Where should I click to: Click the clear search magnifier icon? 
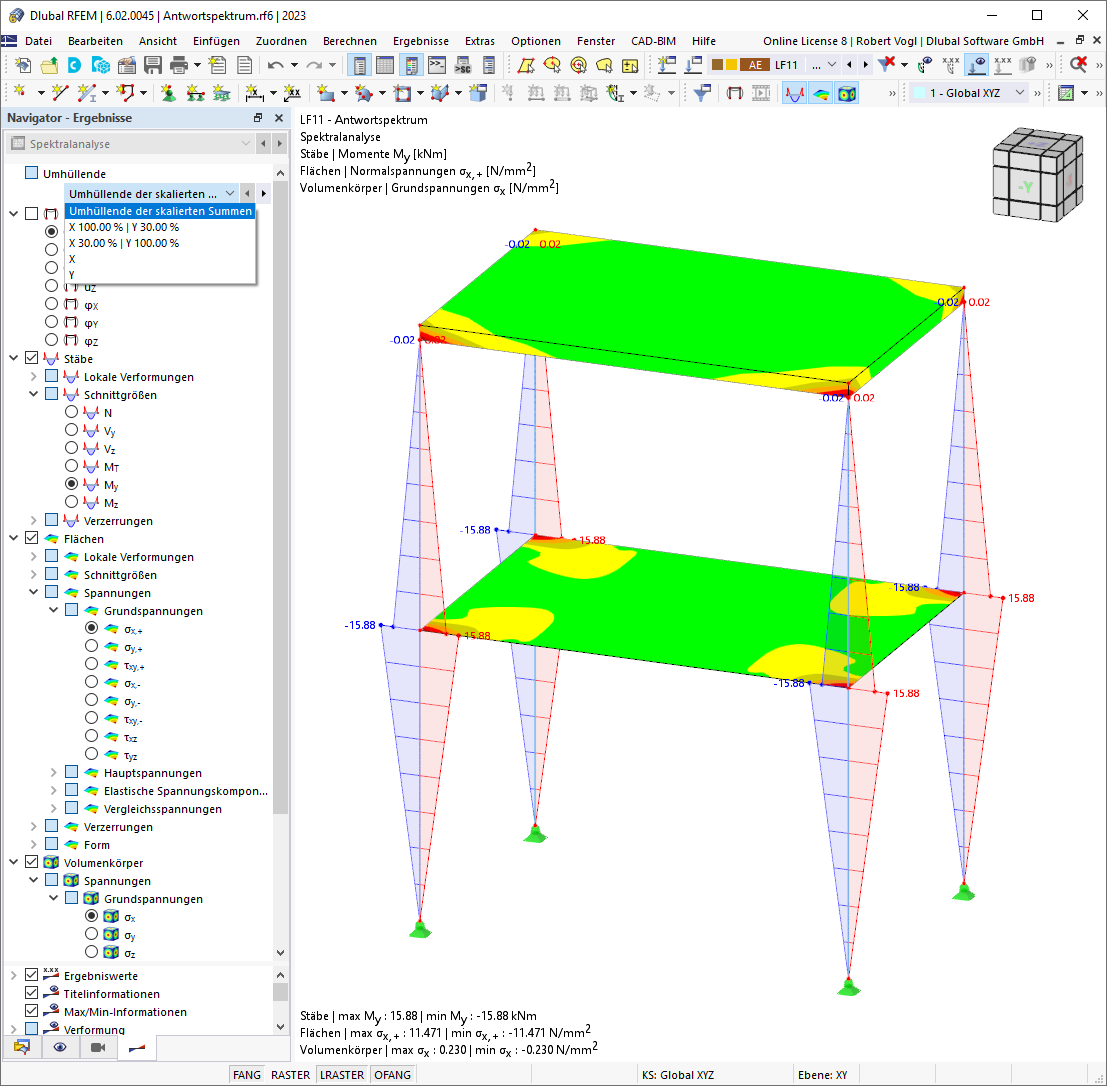[1078, 65]
